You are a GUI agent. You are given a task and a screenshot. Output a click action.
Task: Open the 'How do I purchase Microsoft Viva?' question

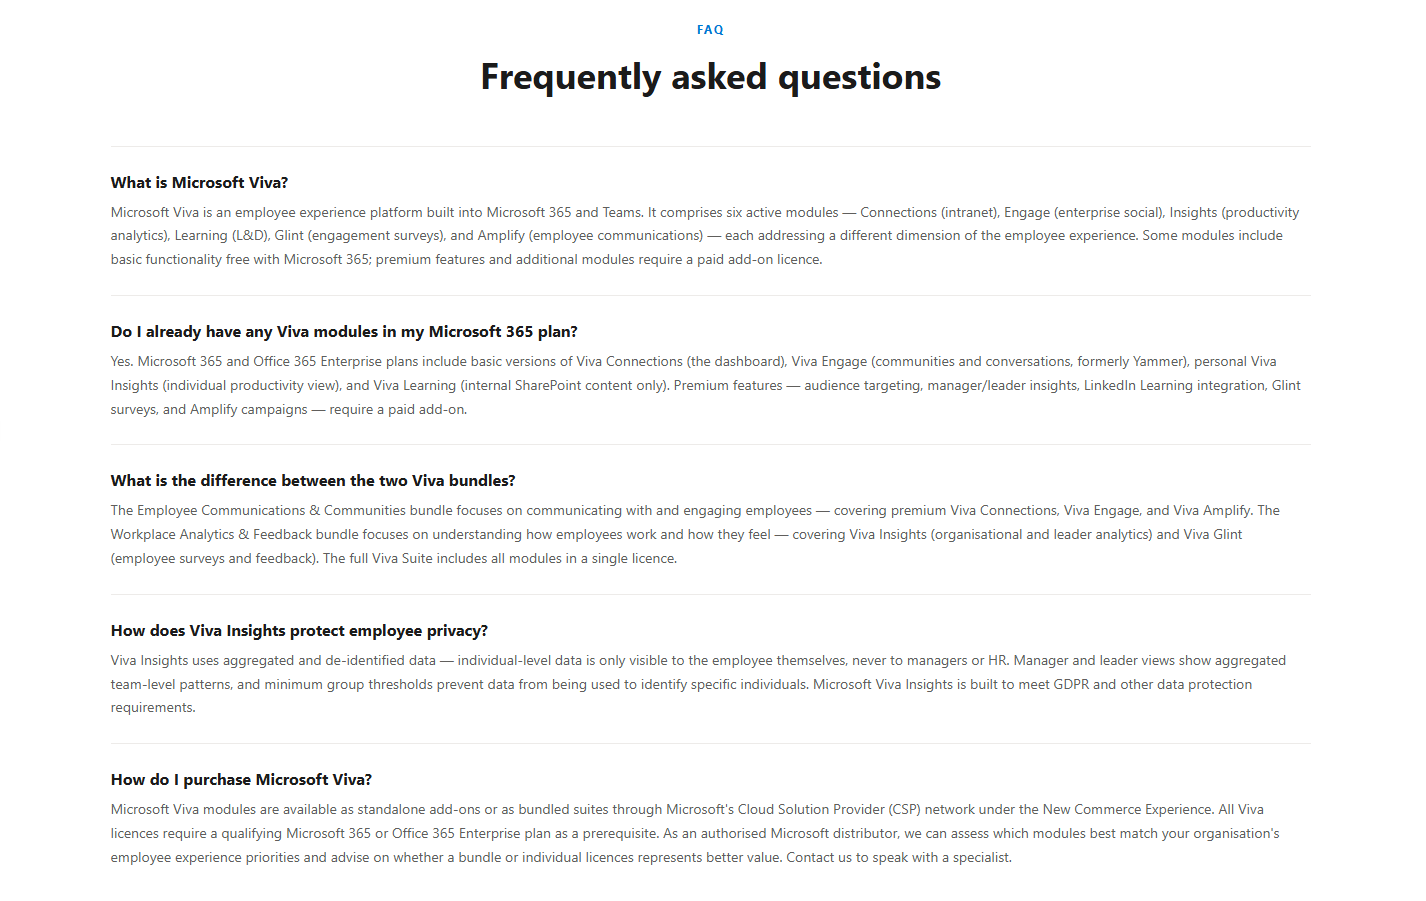click(x=241, y=780)
